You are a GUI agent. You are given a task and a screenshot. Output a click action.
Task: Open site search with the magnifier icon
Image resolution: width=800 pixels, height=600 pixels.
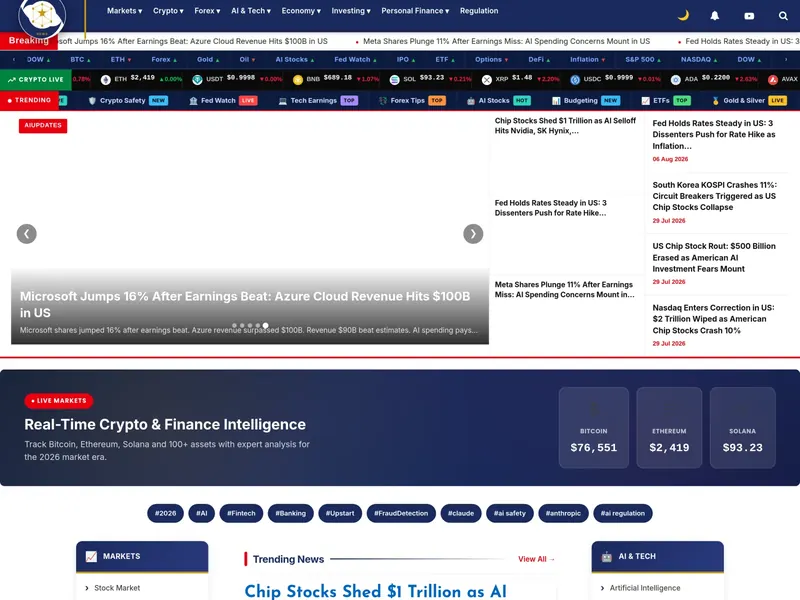pyautogui.click(x=783, y=16)
